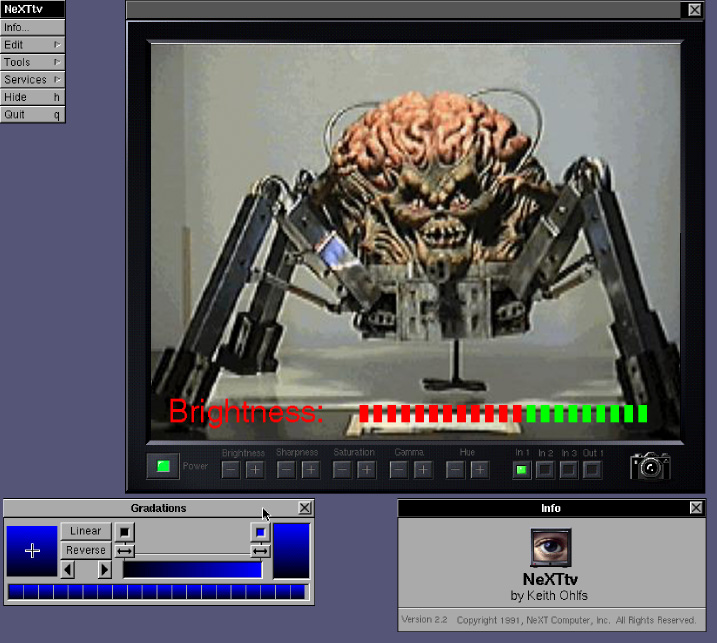
Task: Toggle the green Power button
Action: 163,466
